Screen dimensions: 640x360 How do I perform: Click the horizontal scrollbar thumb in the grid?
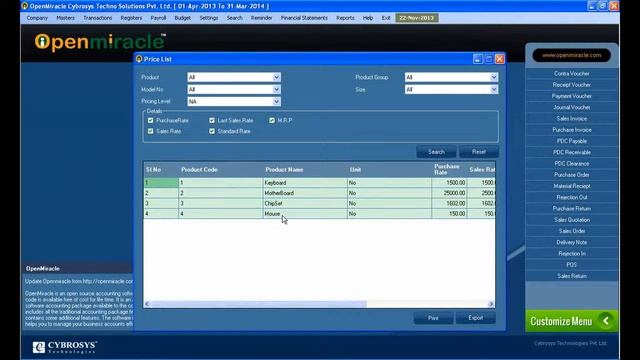pos(258,304)
